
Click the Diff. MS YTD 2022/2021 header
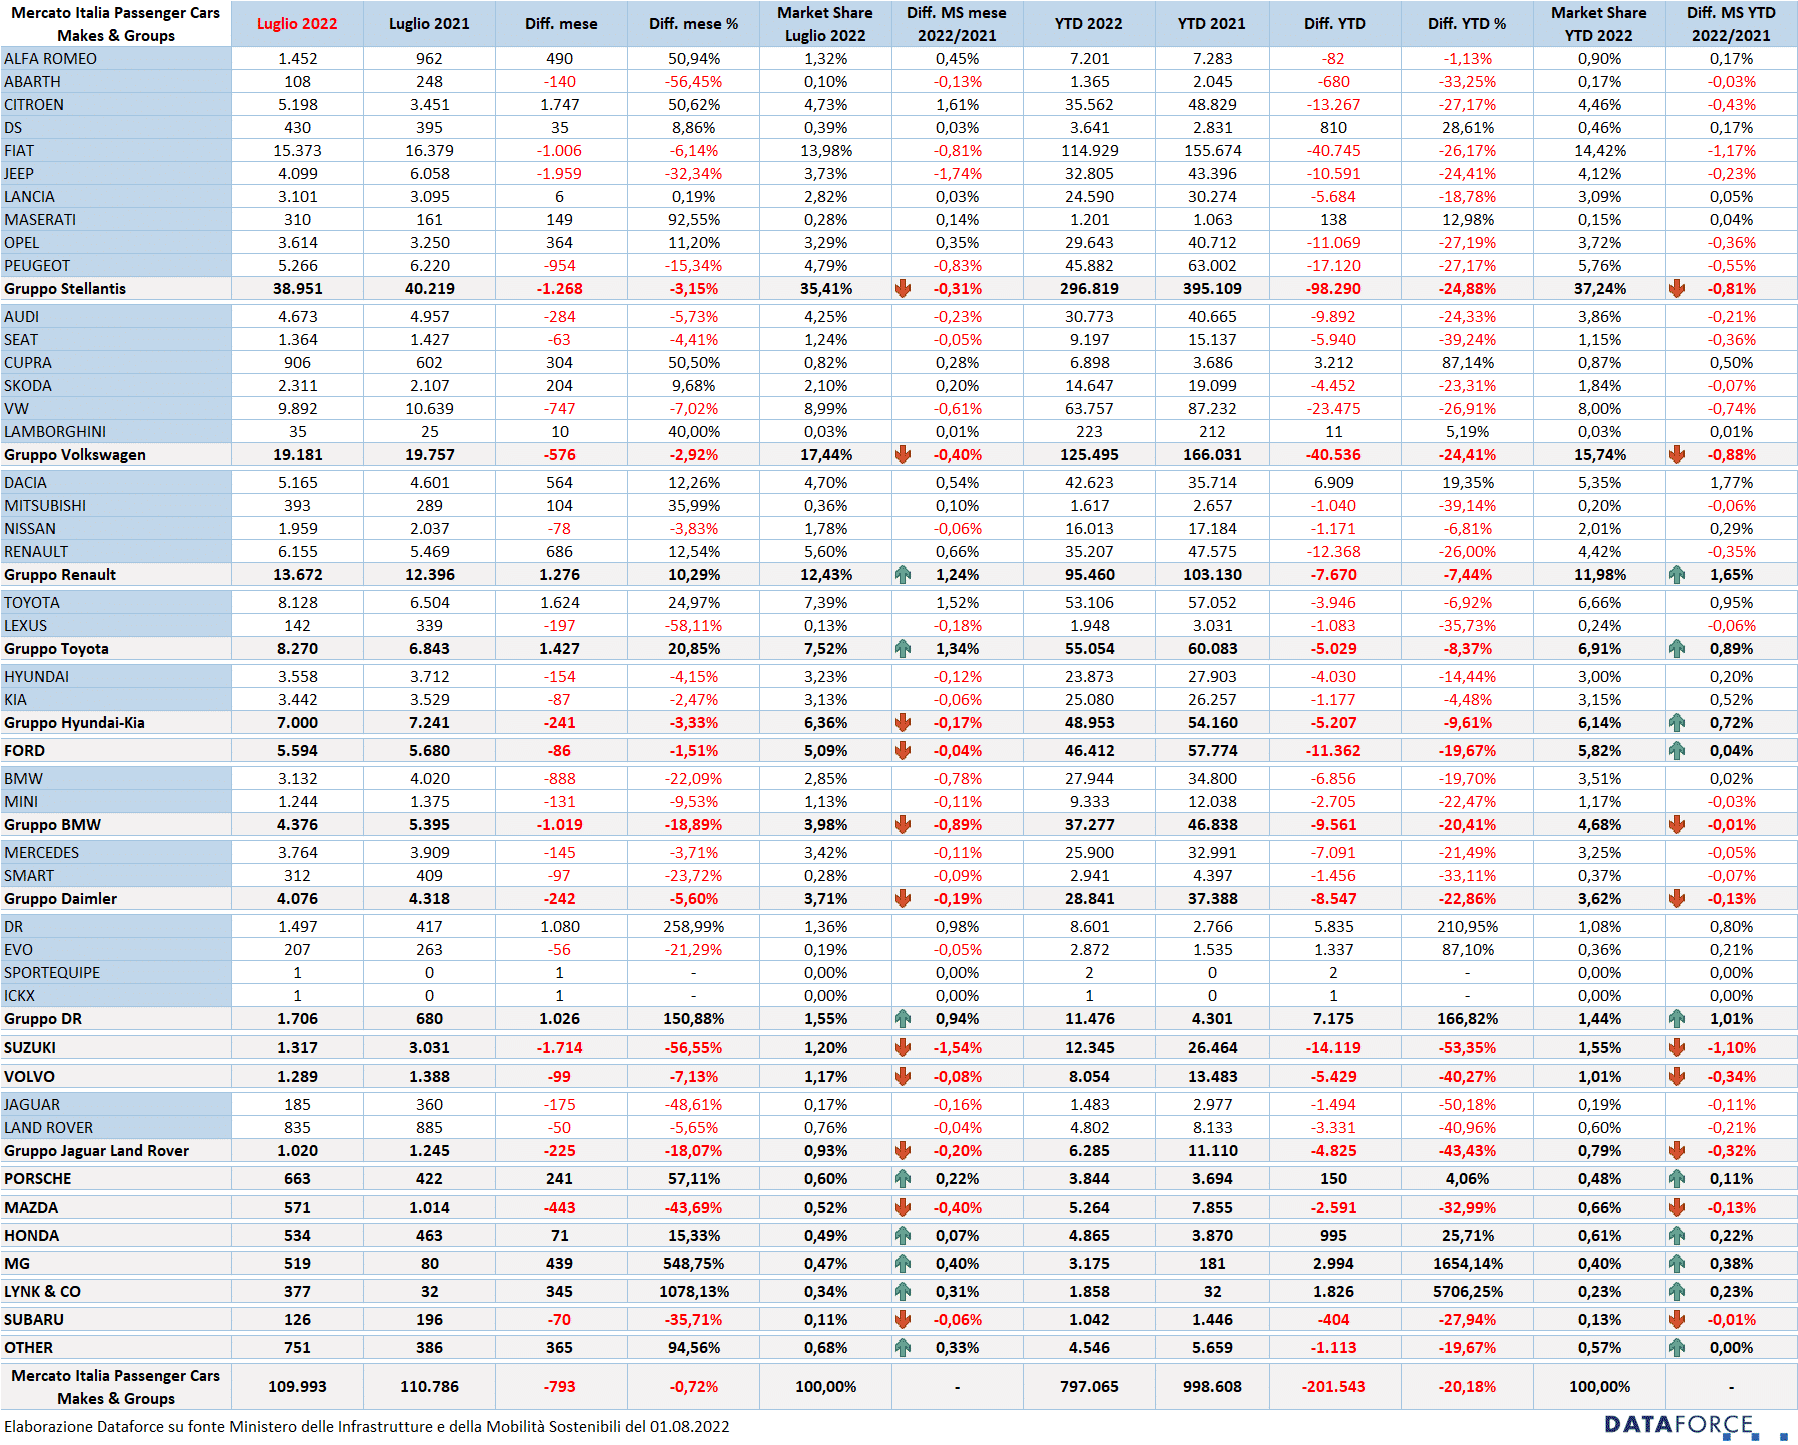click(1731, 24)
